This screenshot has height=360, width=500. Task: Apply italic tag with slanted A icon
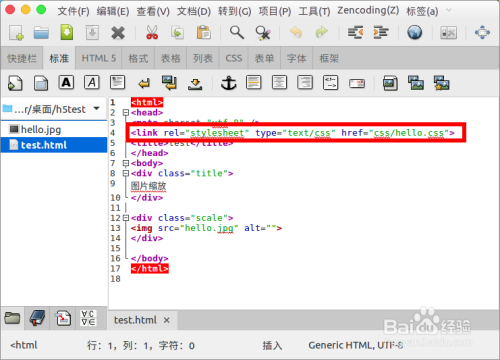pos(92,82)
